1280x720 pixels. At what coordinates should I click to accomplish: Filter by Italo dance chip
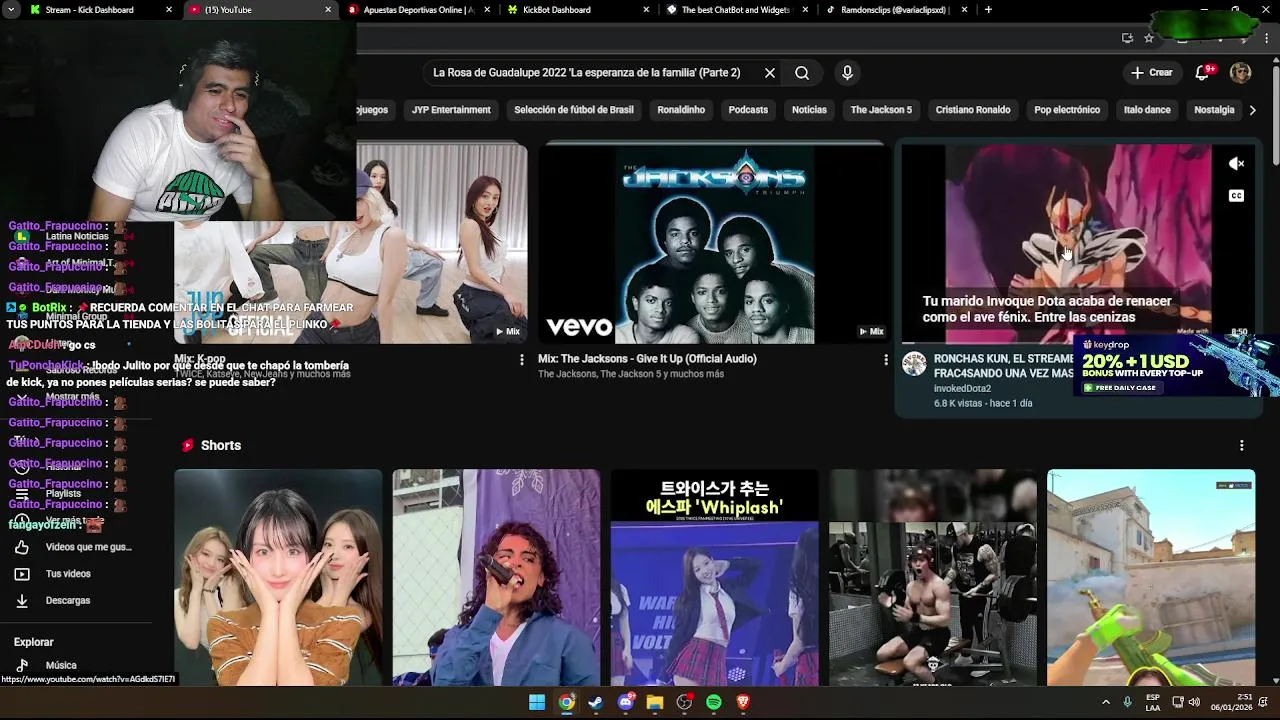click(x=1147, y=110)
